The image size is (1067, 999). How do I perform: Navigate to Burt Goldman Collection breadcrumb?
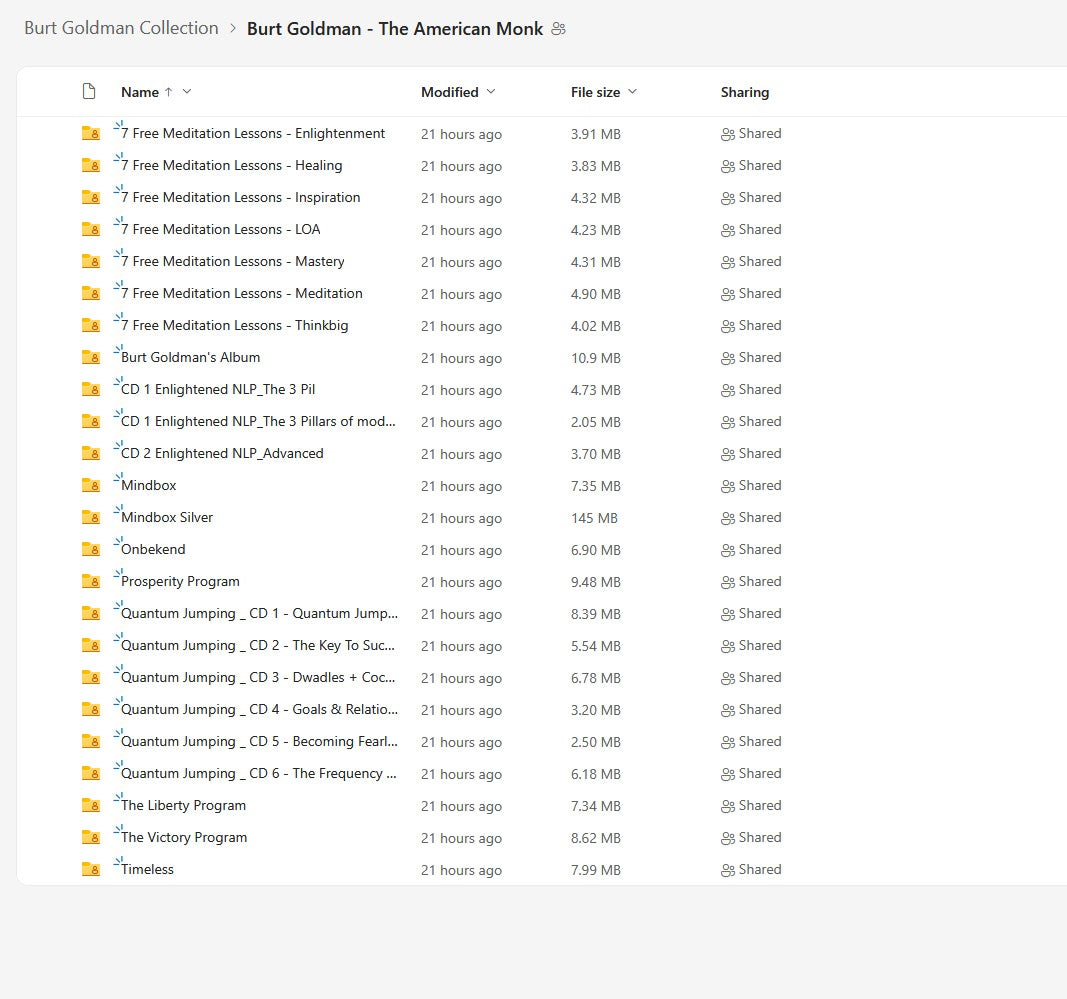[121, 28]
